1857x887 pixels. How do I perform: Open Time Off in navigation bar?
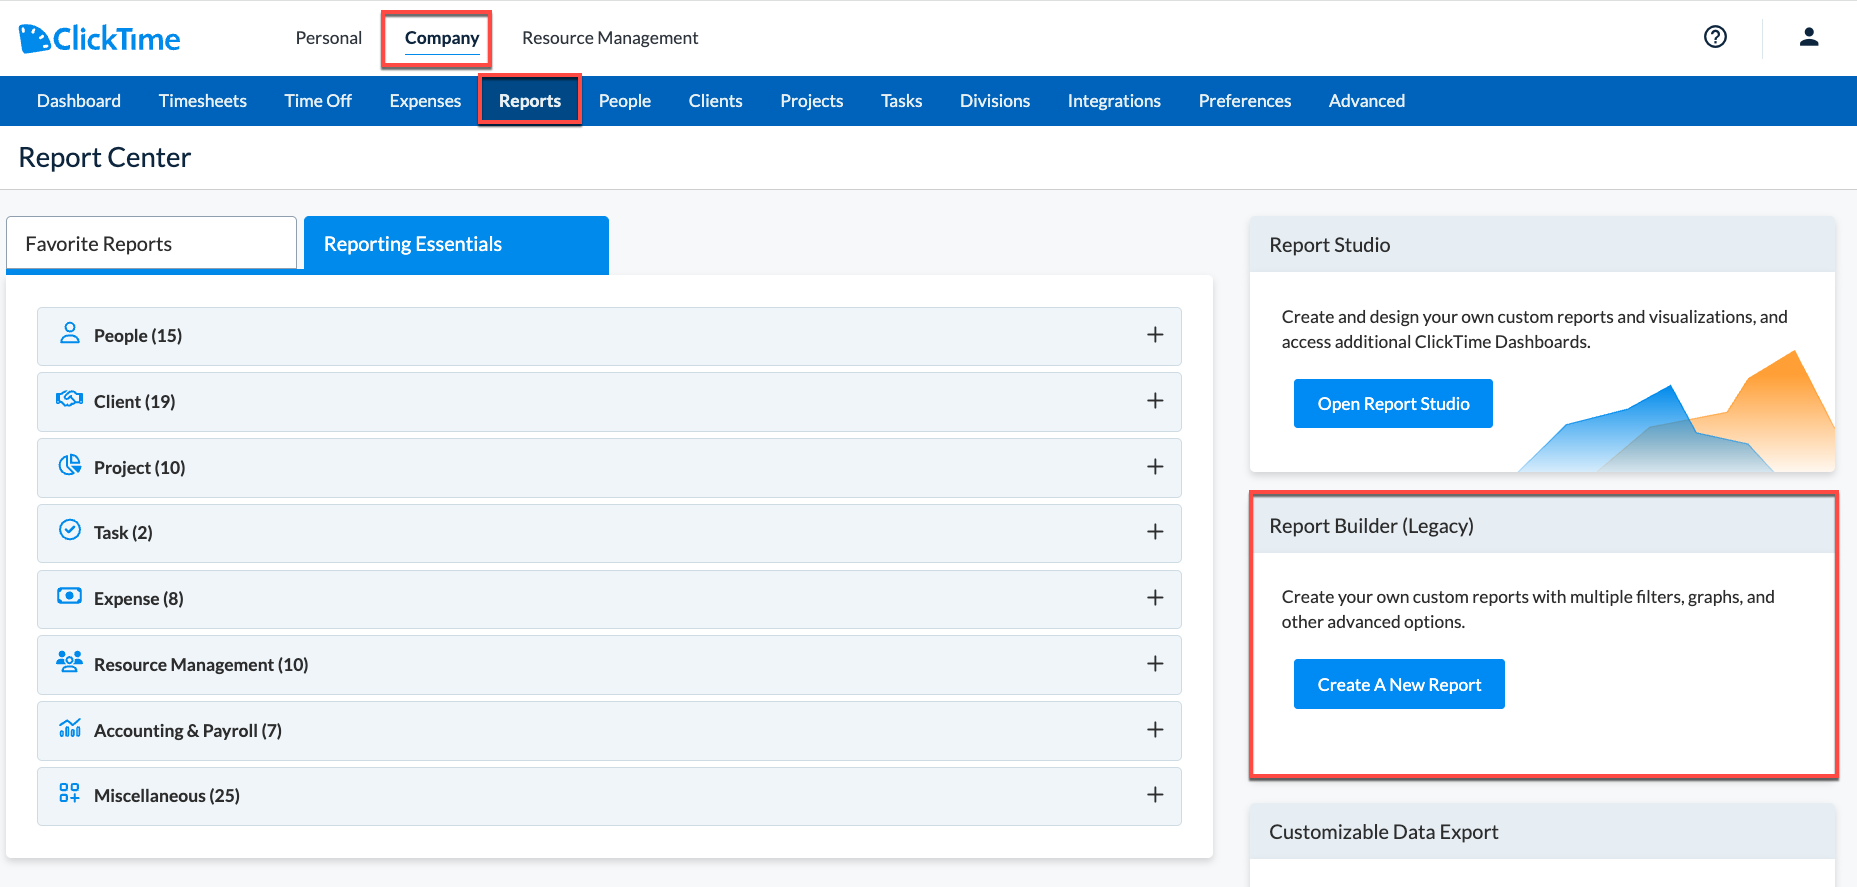point(318,101)
